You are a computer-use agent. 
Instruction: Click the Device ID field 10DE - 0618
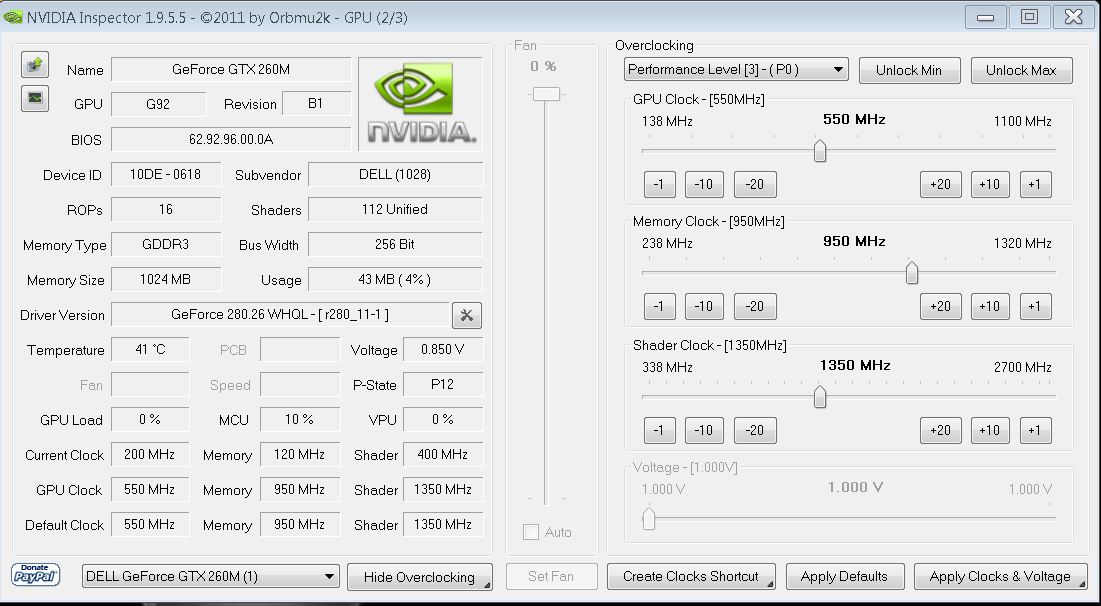click(166, 174)
